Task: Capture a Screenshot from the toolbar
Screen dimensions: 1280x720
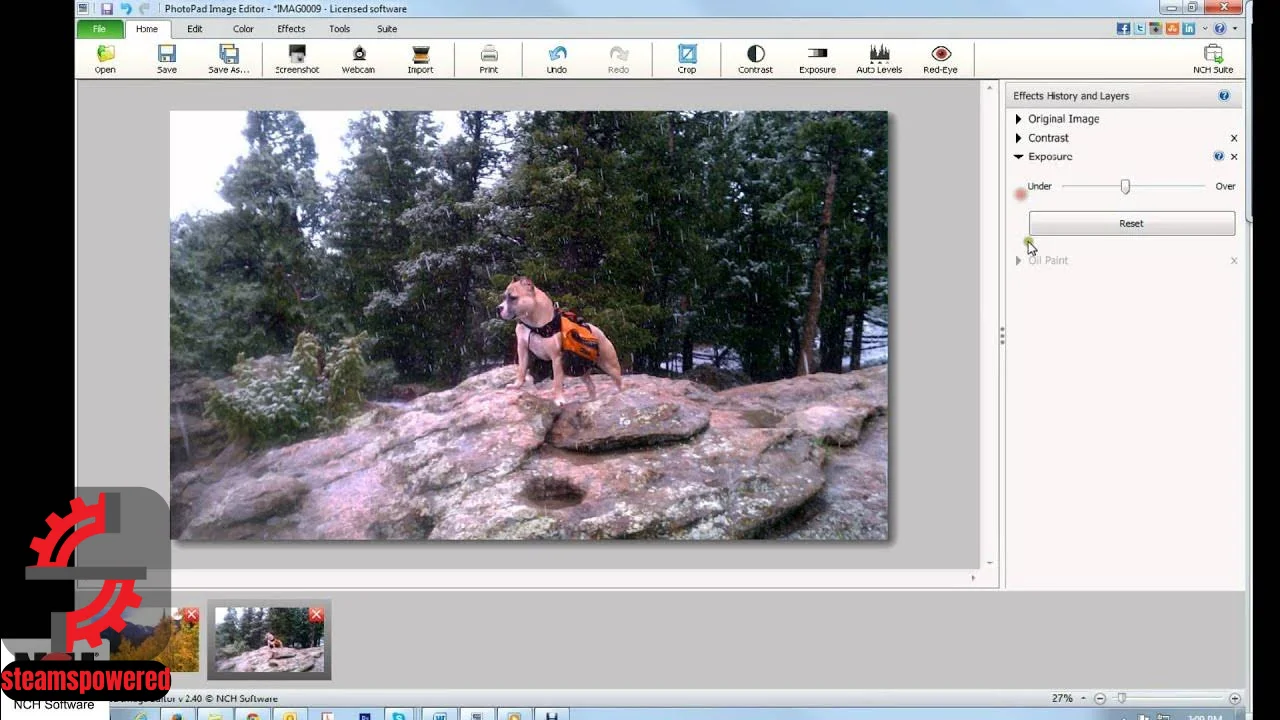Action: point(297,60)
